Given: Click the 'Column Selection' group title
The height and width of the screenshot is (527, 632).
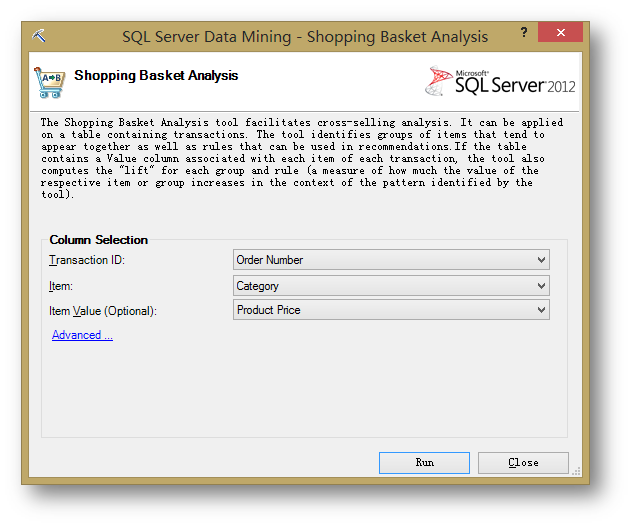Looking at the screenshot, I should click(98, 240).
